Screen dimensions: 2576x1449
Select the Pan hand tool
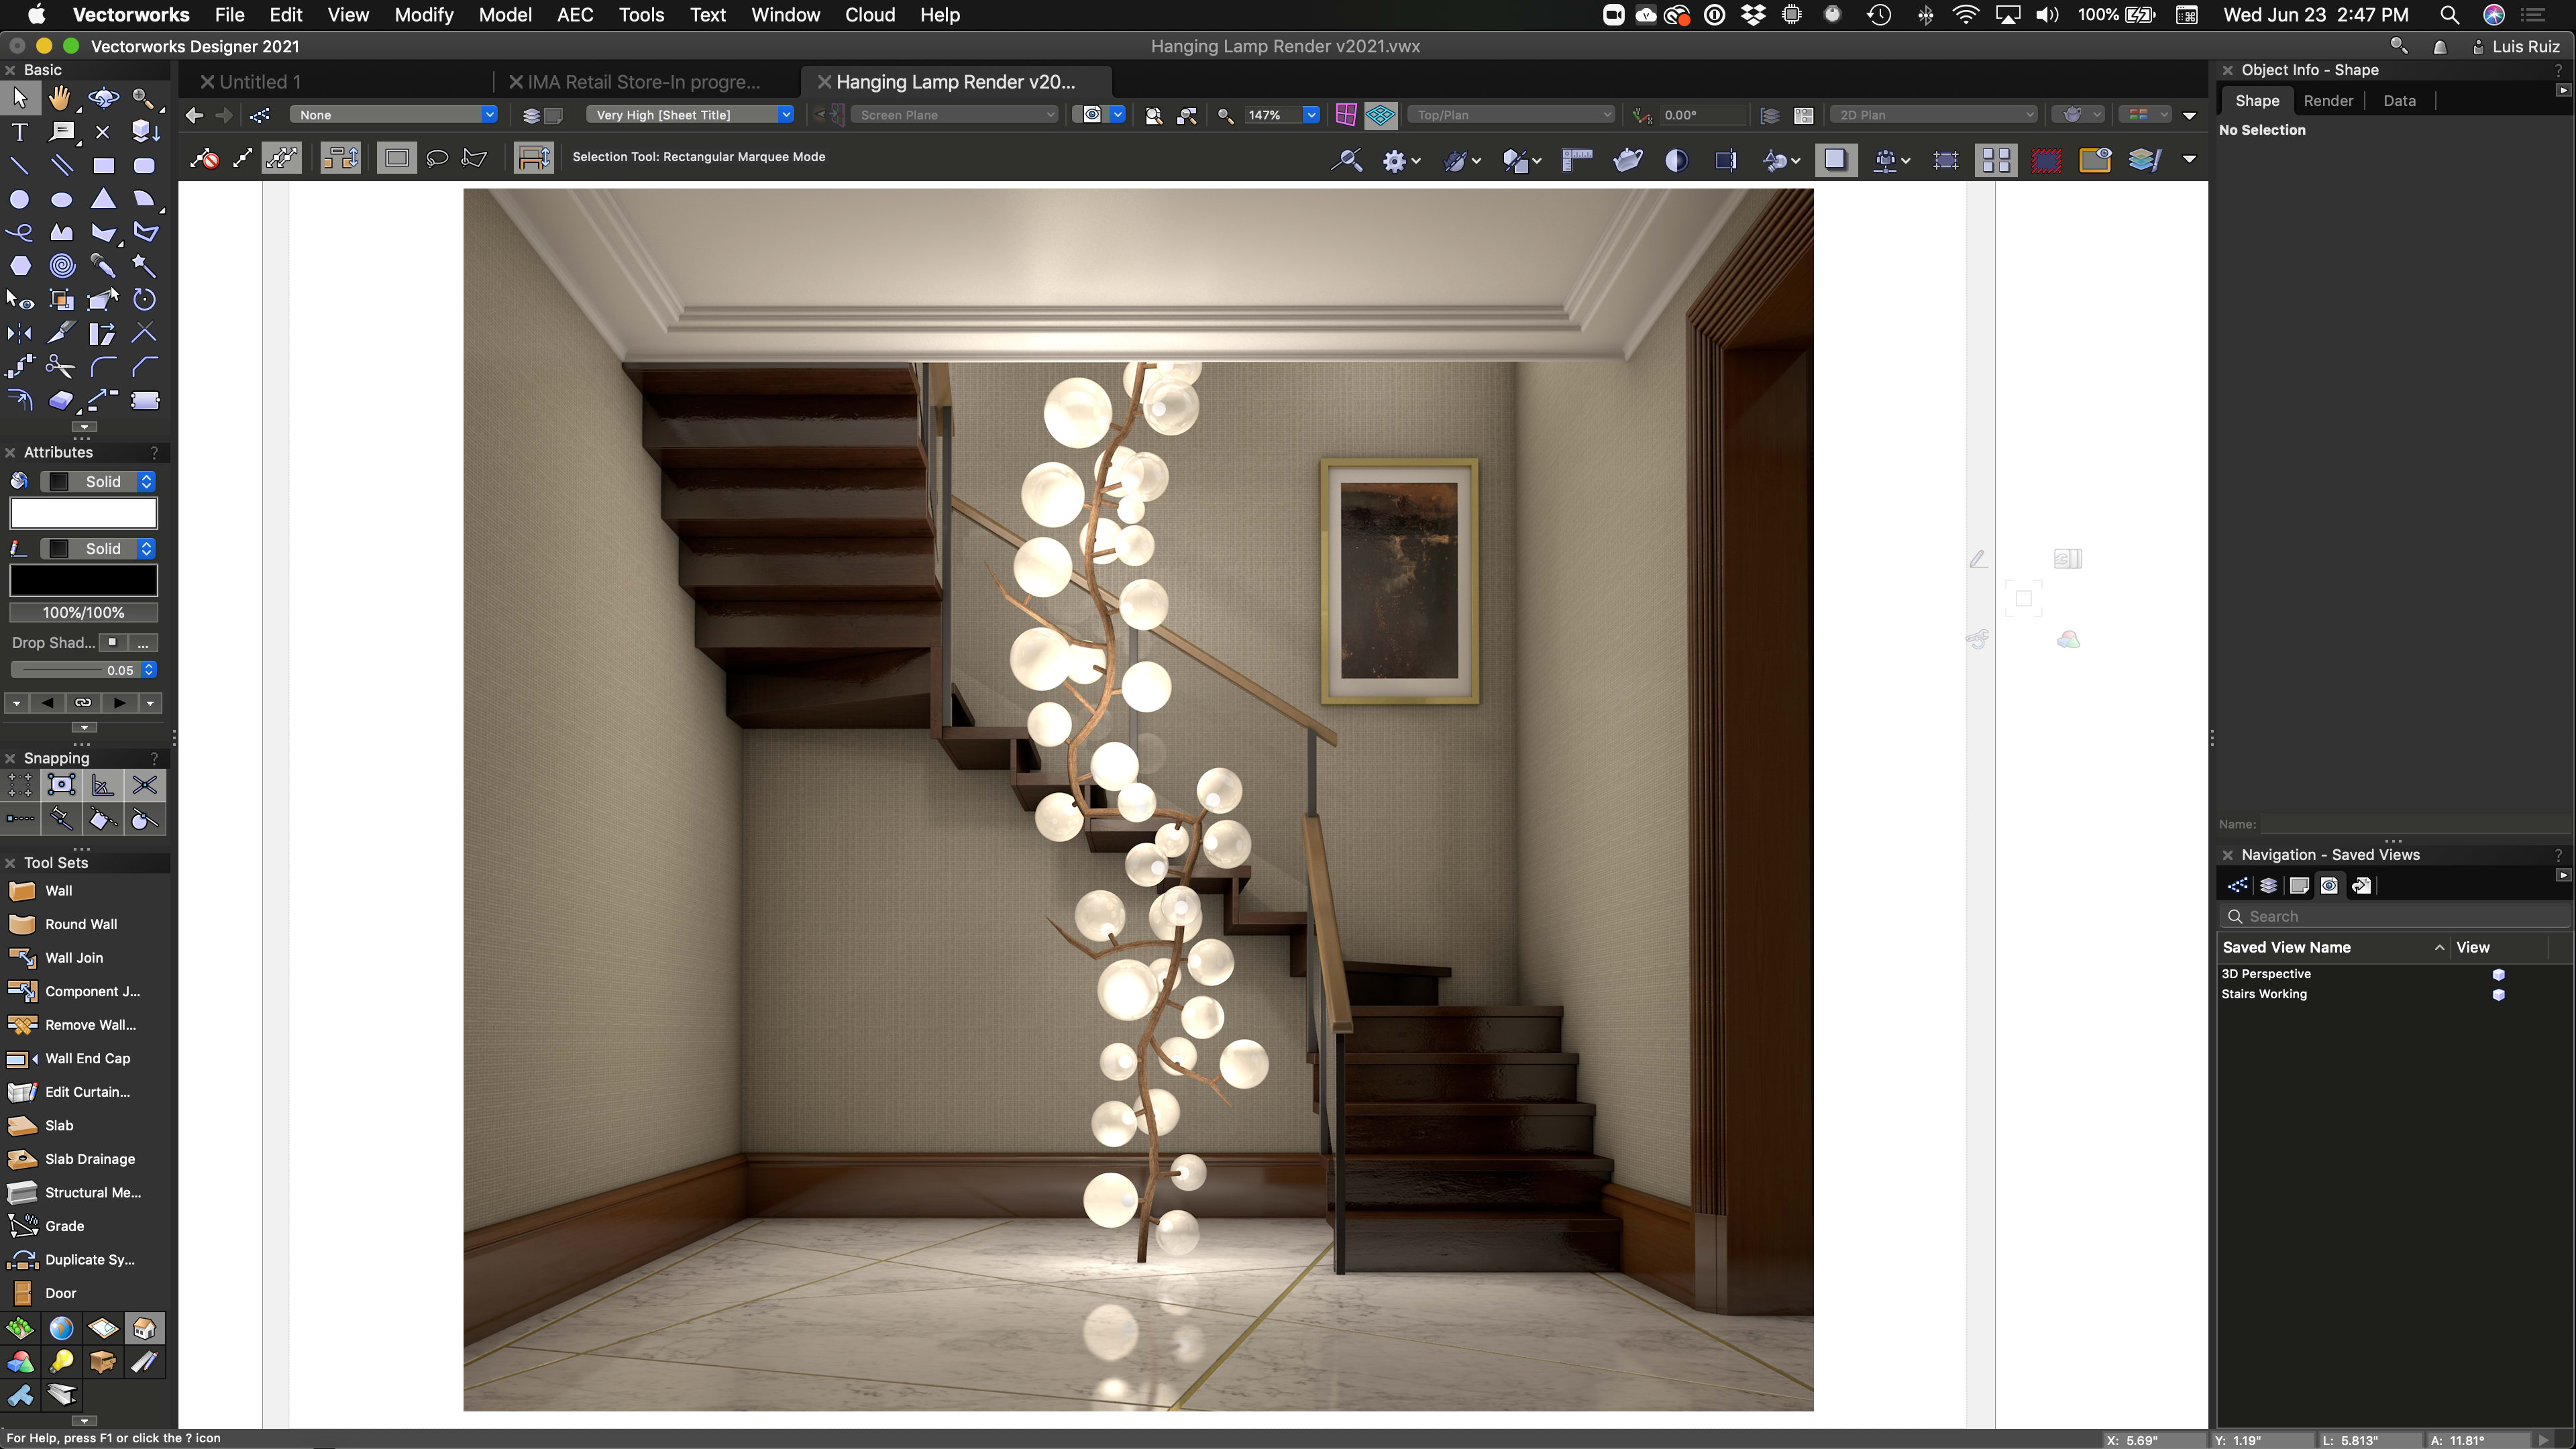61,98
